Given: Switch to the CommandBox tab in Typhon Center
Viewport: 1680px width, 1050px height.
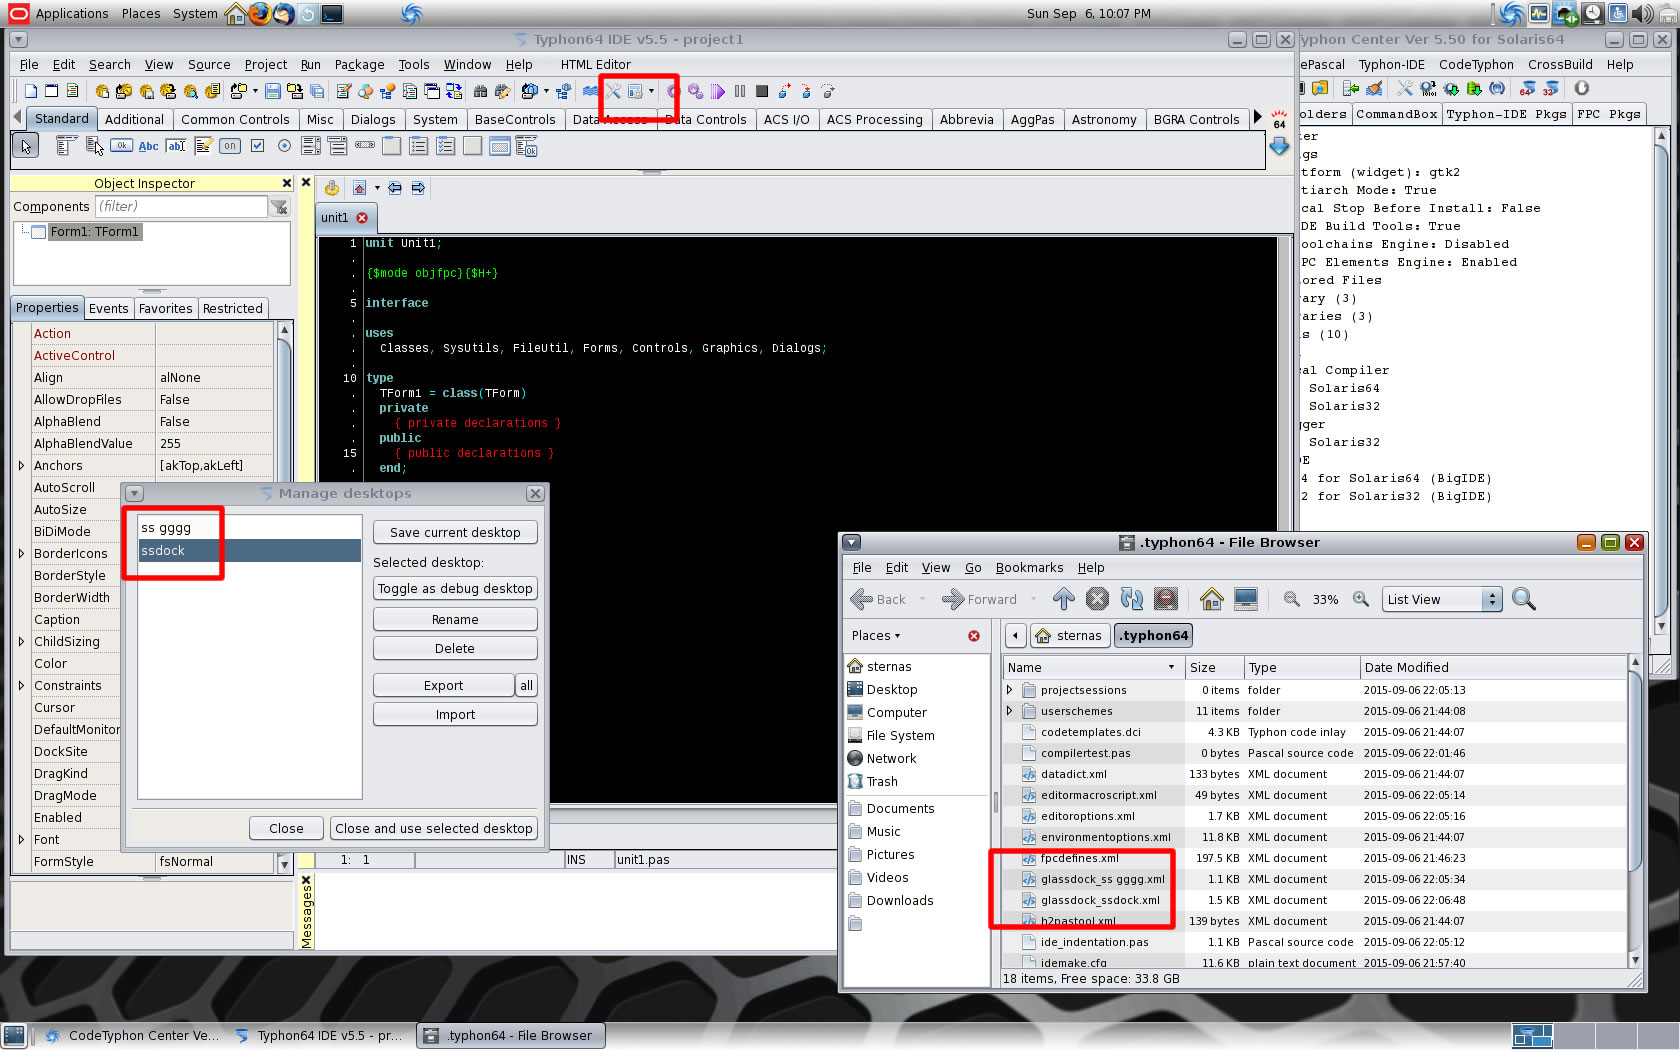Looking at the screenshot, I should [x=1397, y=114].
